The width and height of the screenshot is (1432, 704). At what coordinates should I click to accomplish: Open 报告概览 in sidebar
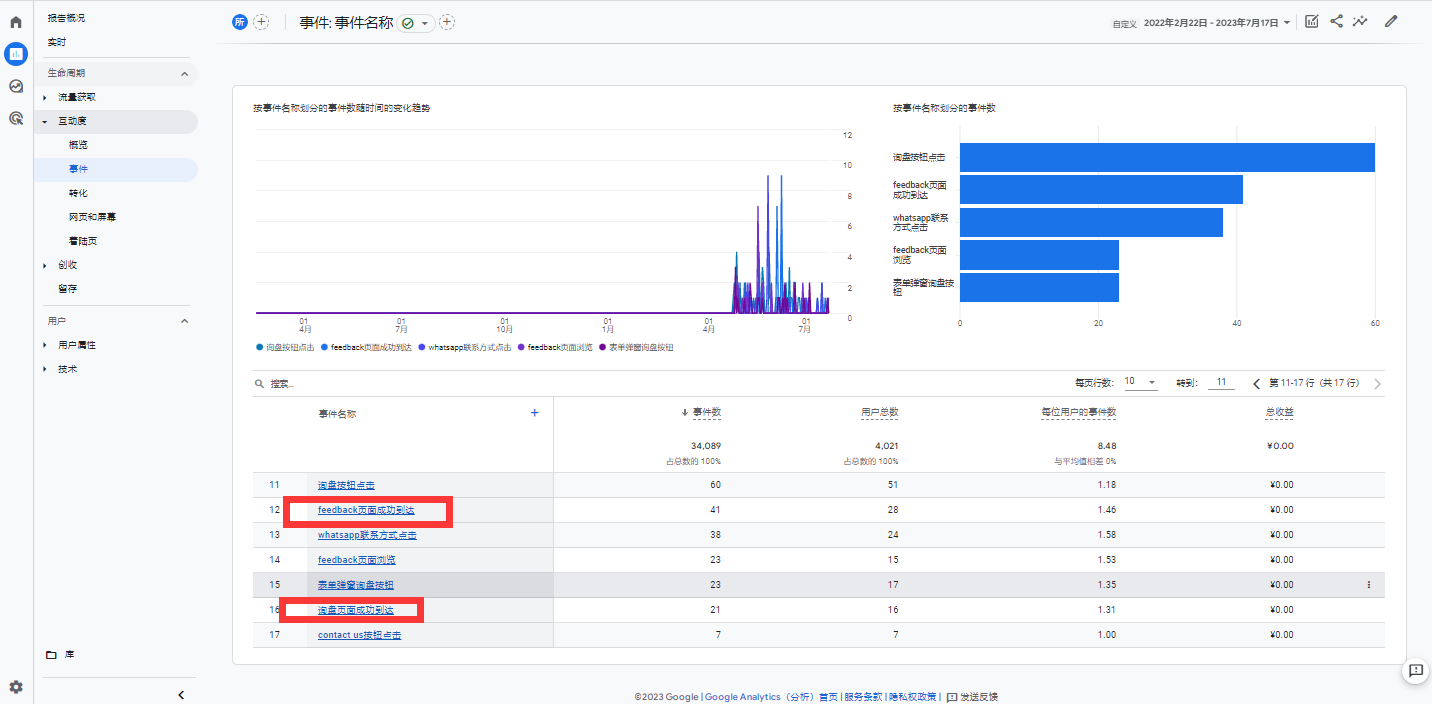coord(66,18)
